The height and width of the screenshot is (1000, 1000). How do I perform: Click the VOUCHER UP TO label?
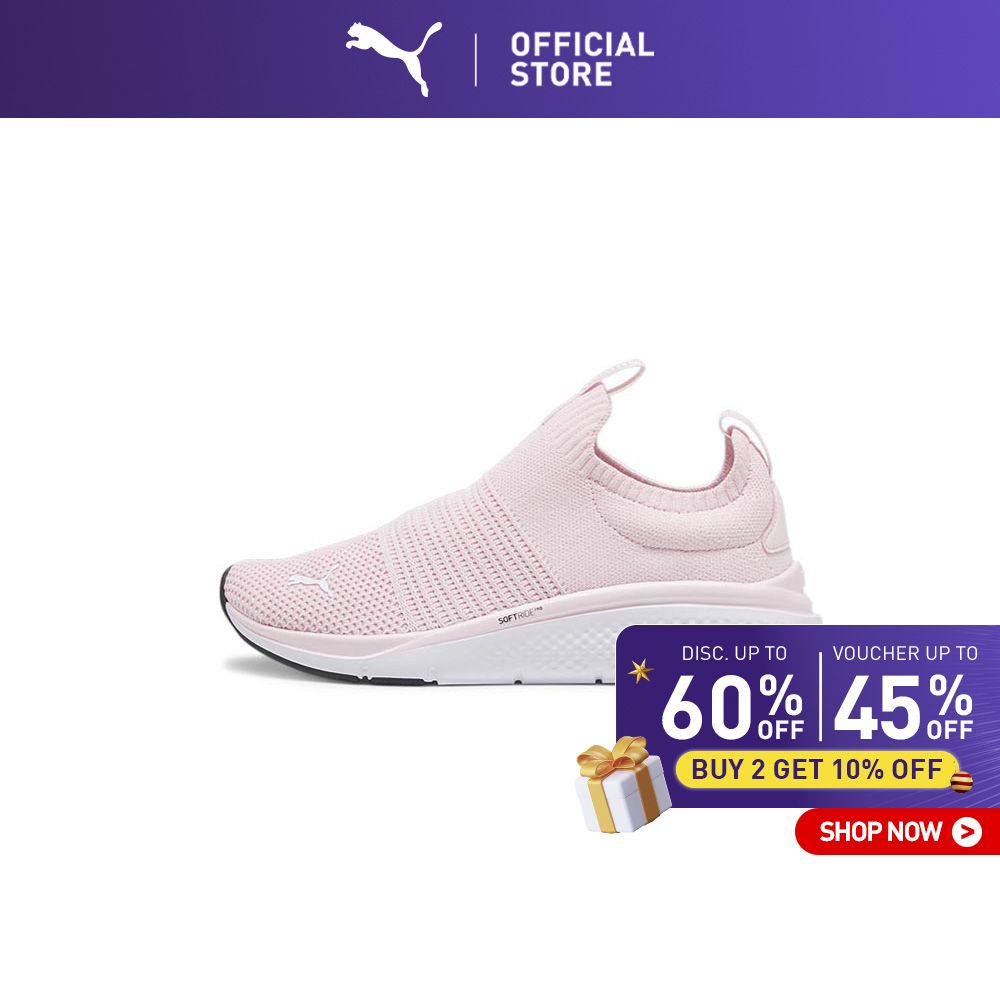pos(905,653)
